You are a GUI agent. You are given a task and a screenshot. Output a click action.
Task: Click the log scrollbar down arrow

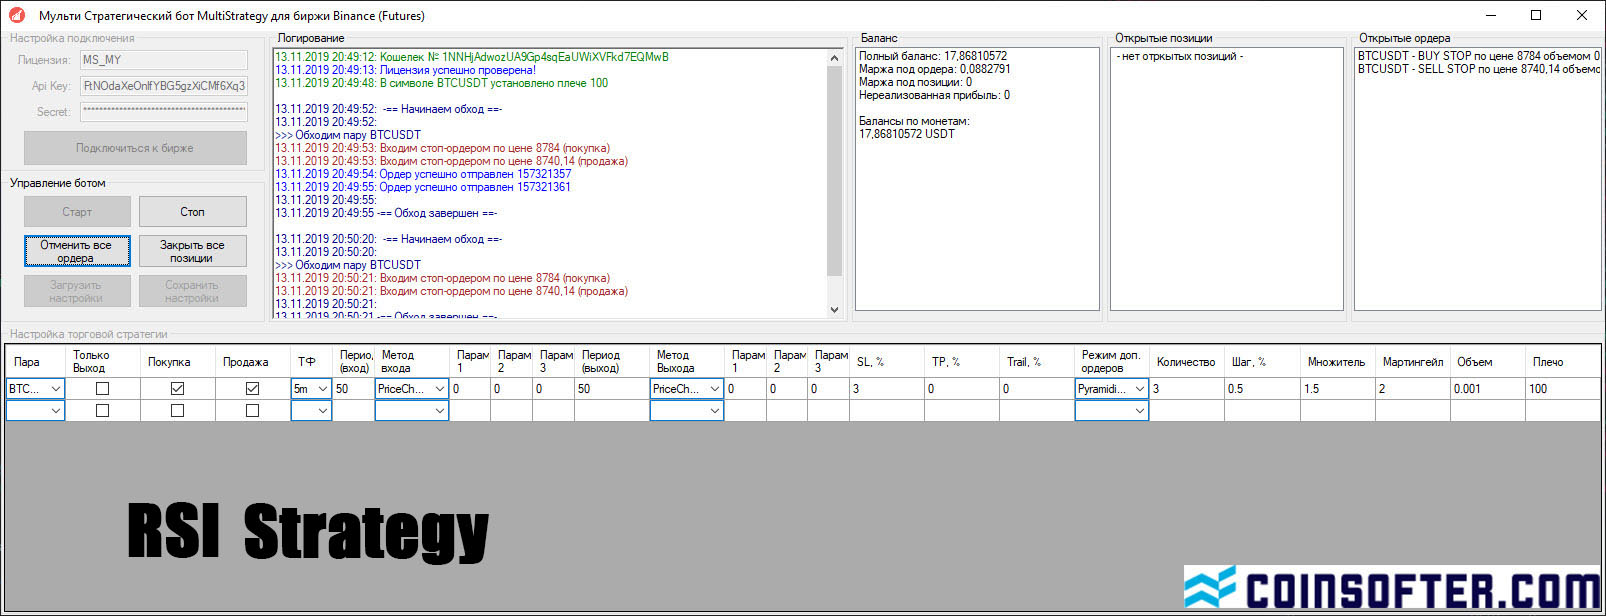point(835,310)
